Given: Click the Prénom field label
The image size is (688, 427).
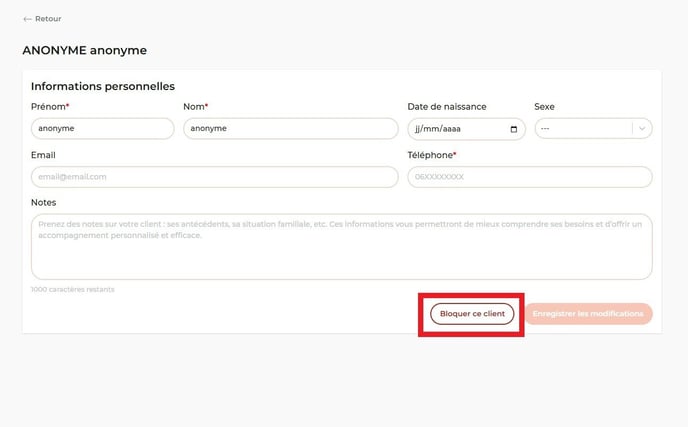Looking at the screenshot, I should pos(50,107).
